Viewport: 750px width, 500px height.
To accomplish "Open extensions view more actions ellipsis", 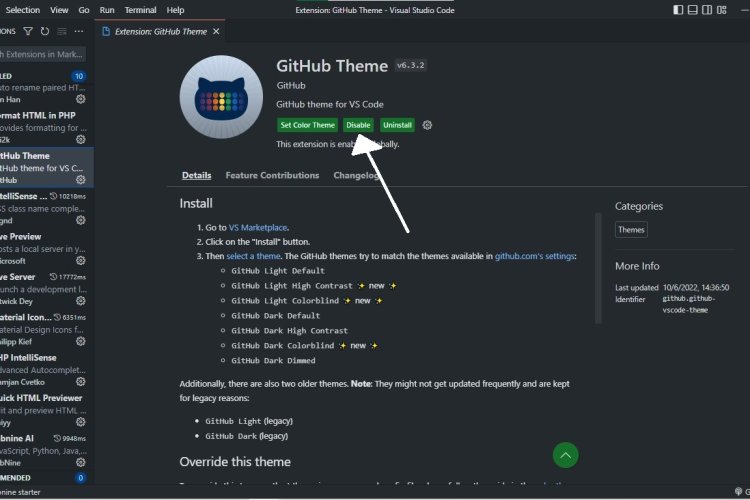I will point(79,31).
